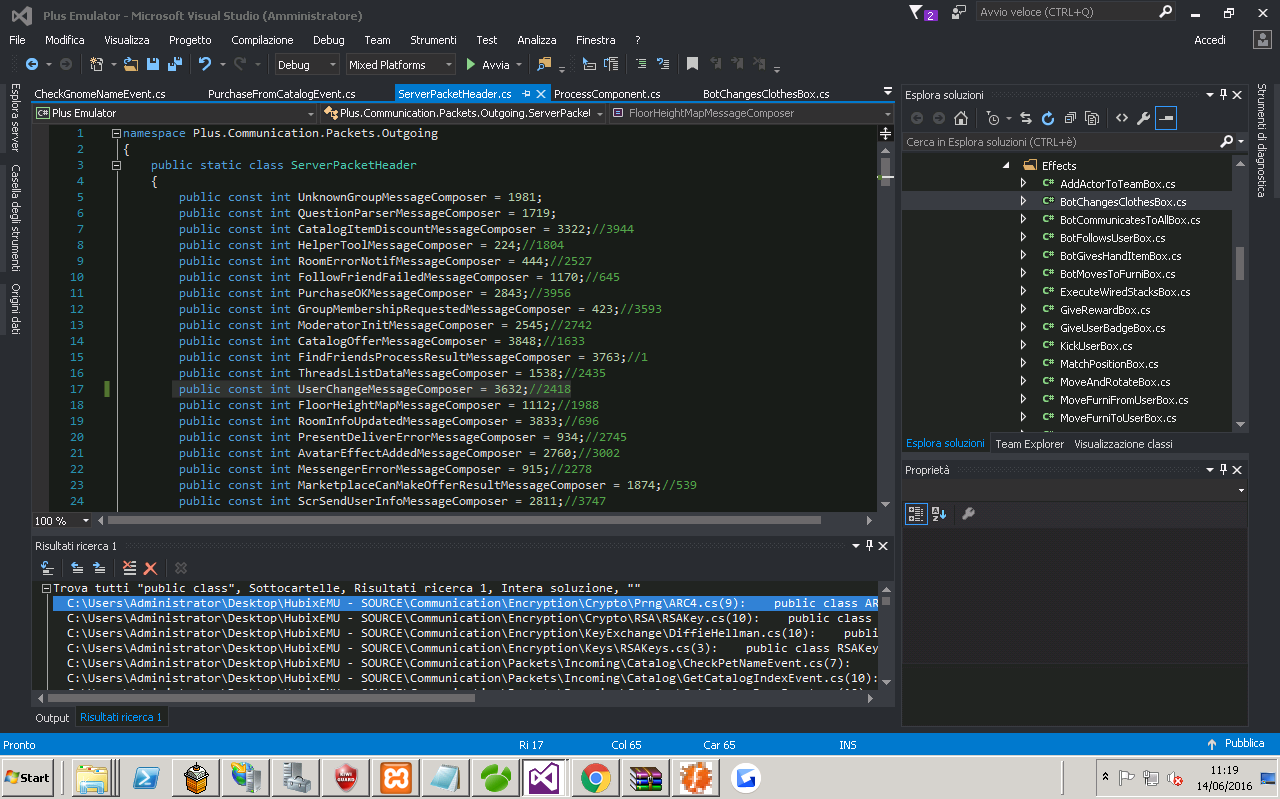Open the Plus Emulator project dropdown
The image size is (1280, 799).
[310, 114]
